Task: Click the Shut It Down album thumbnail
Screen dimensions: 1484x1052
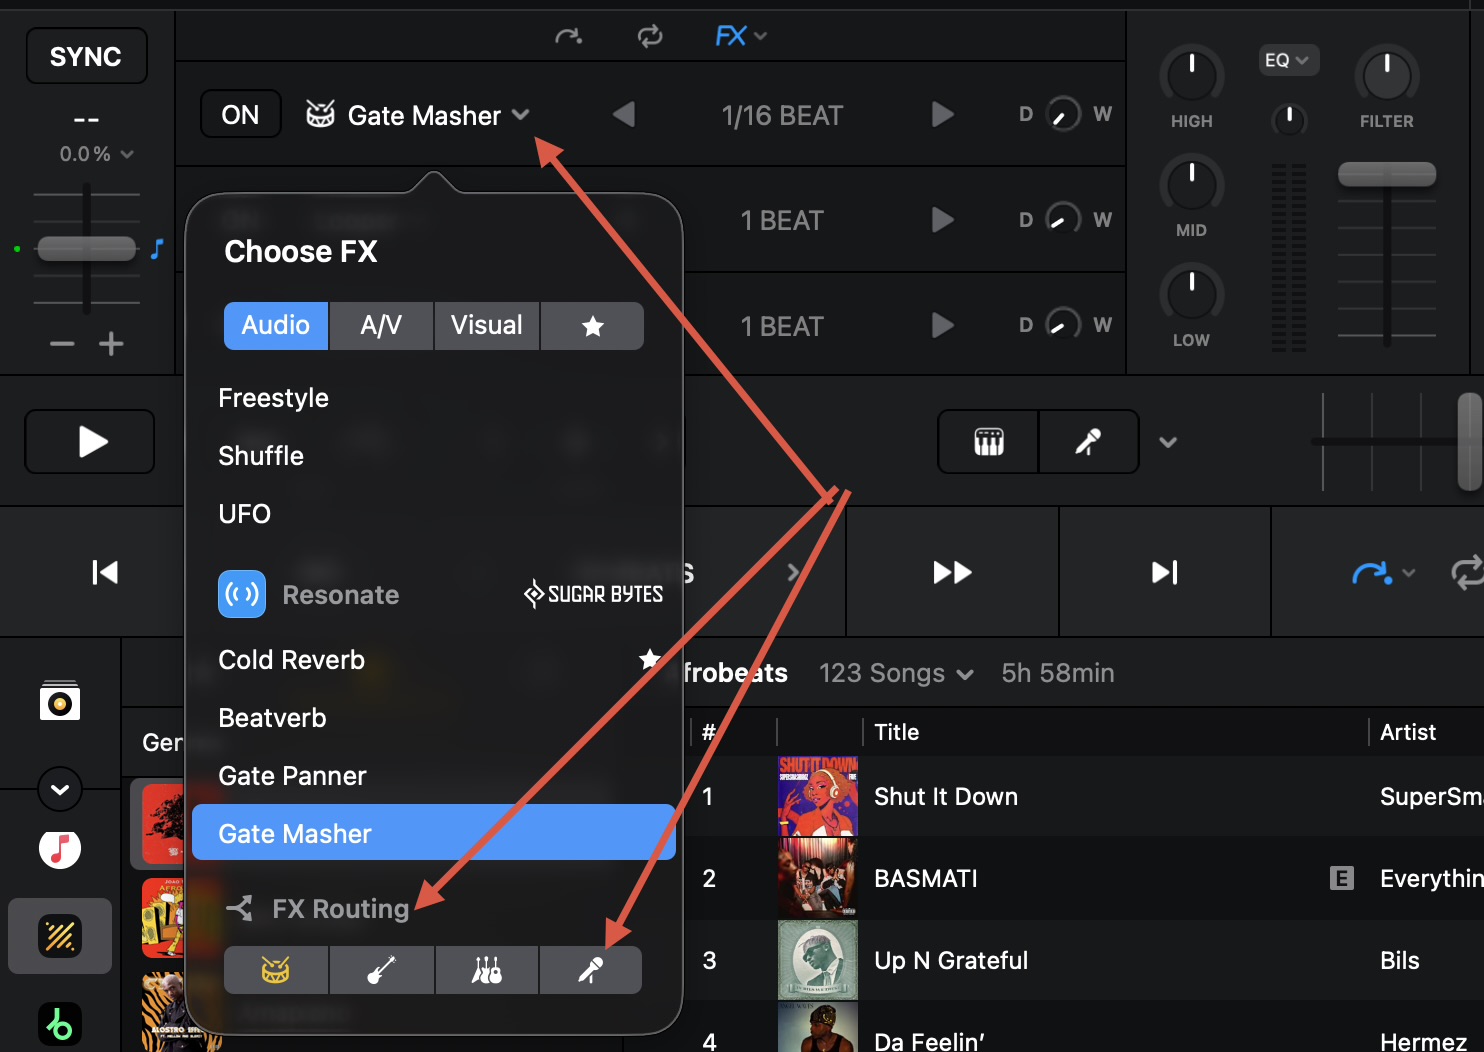Action: (817, 796)
